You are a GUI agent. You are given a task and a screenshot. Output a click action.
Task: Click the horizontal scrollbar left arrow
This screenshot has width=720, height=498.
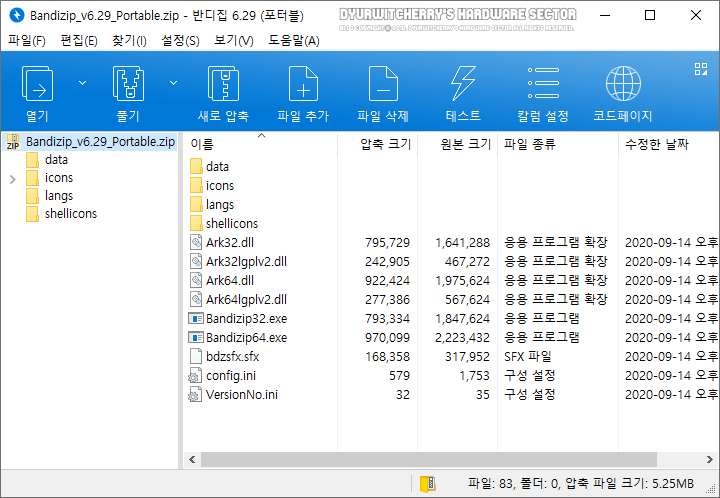[192, 459]
